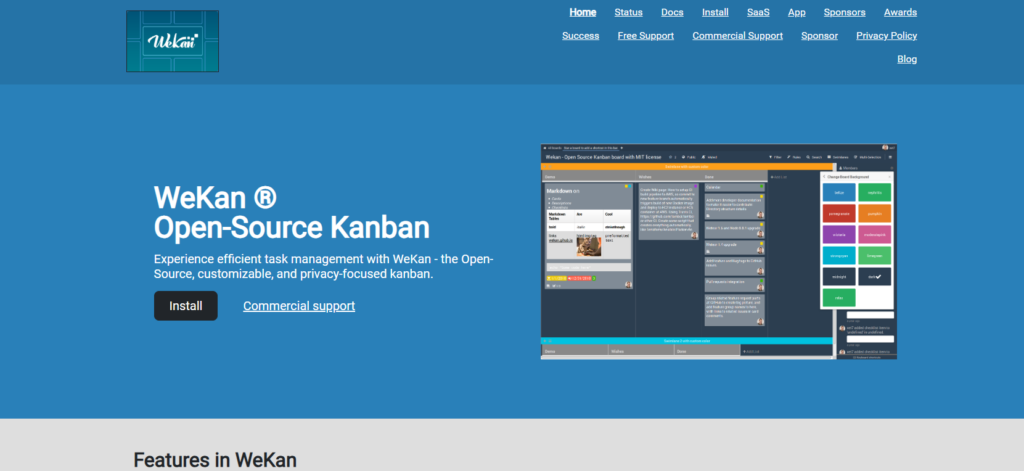
Task: Open Commercial Support in the top navigation
Action: tap(738, 35)
